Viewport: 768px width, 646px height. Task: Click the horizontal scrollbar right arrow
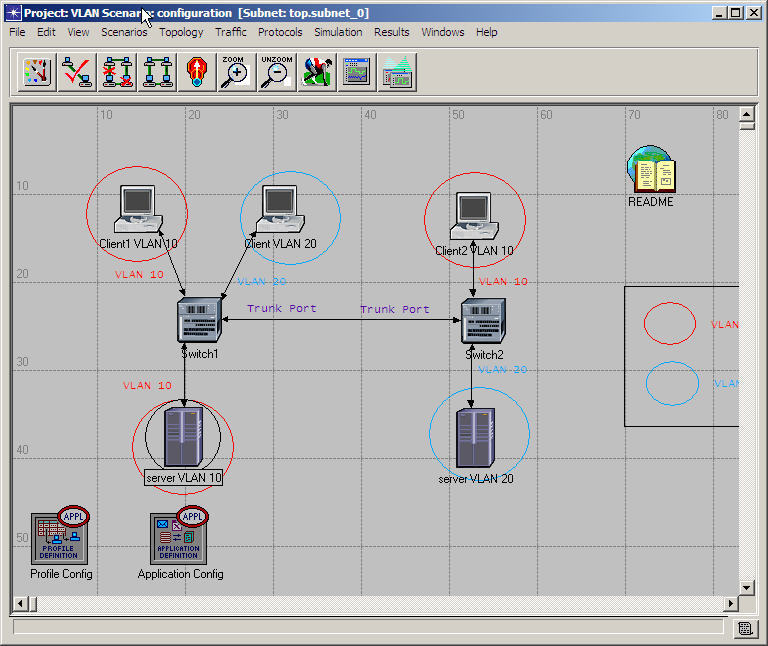[x=731, y=603]
